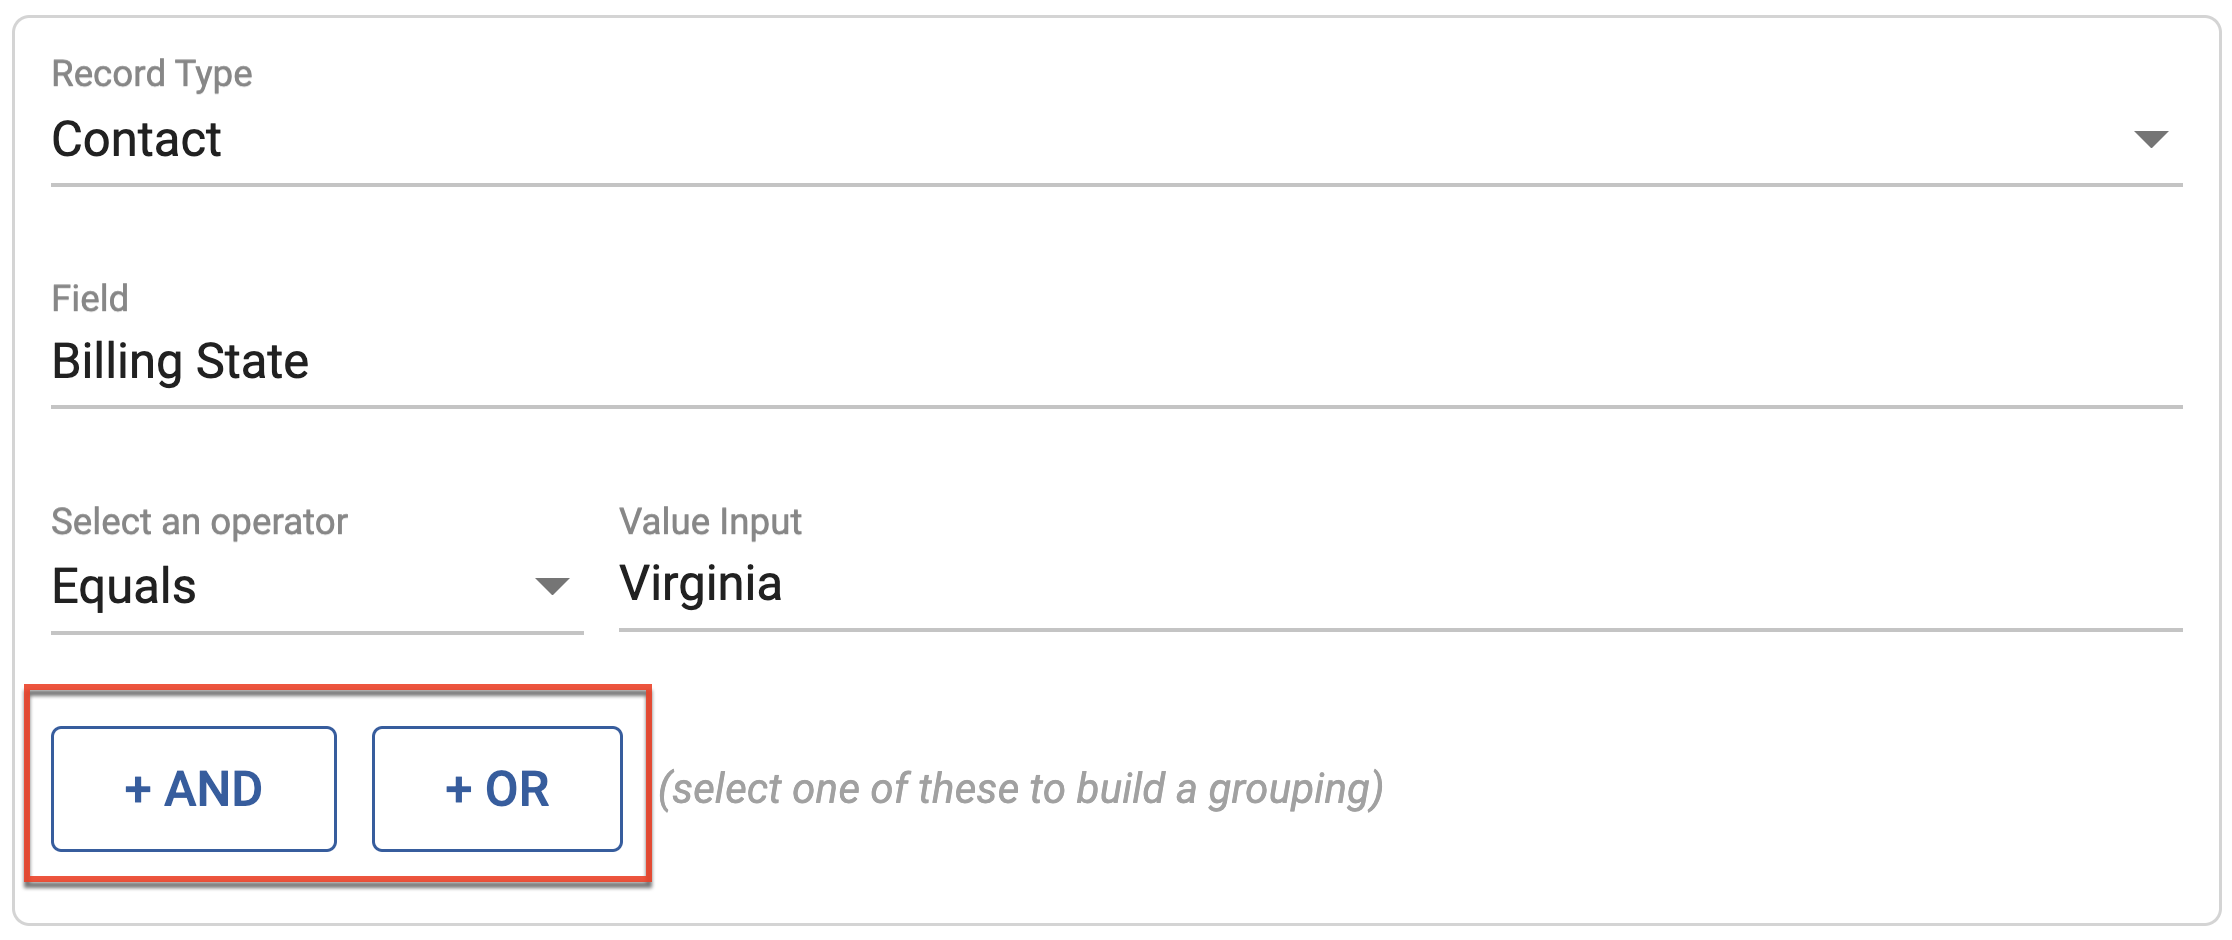
Task: Click the "Value Input" label
Action: click(710, 522)
